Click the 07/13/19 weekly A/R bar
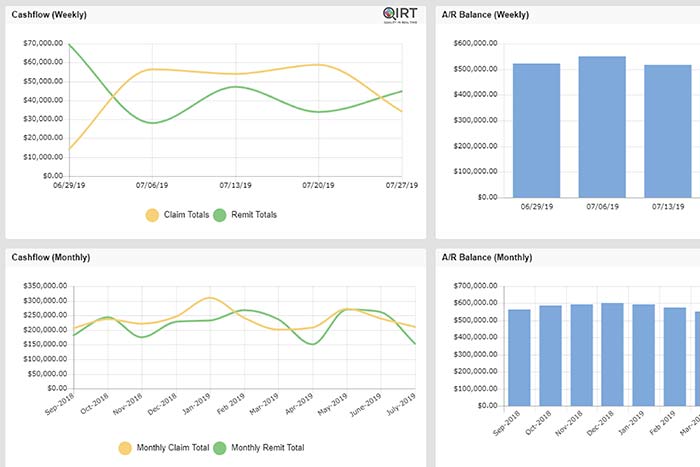Screen dimensions: 700x467 667,130
